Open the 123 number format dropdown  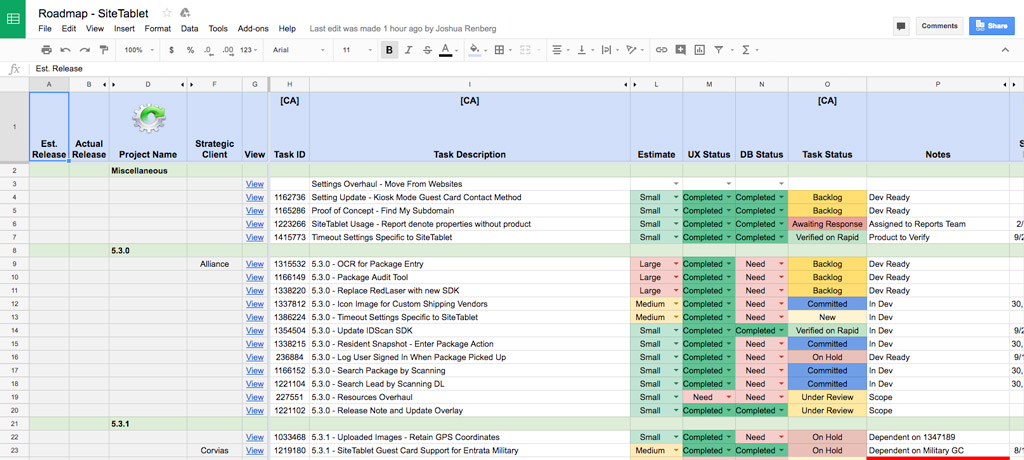pos(249,50)
